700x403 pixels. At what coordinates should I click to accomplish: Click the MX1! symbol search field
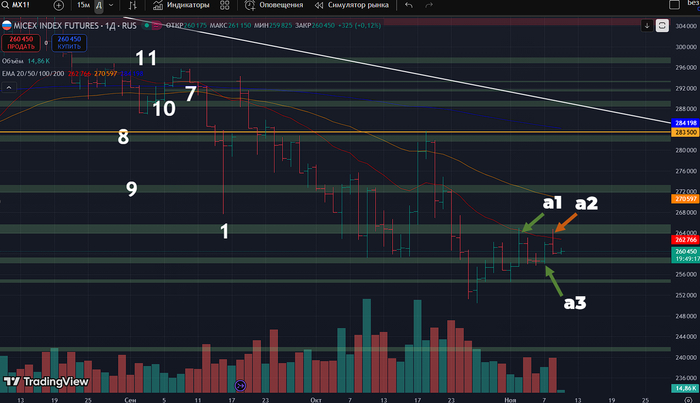tap(24, 6)
